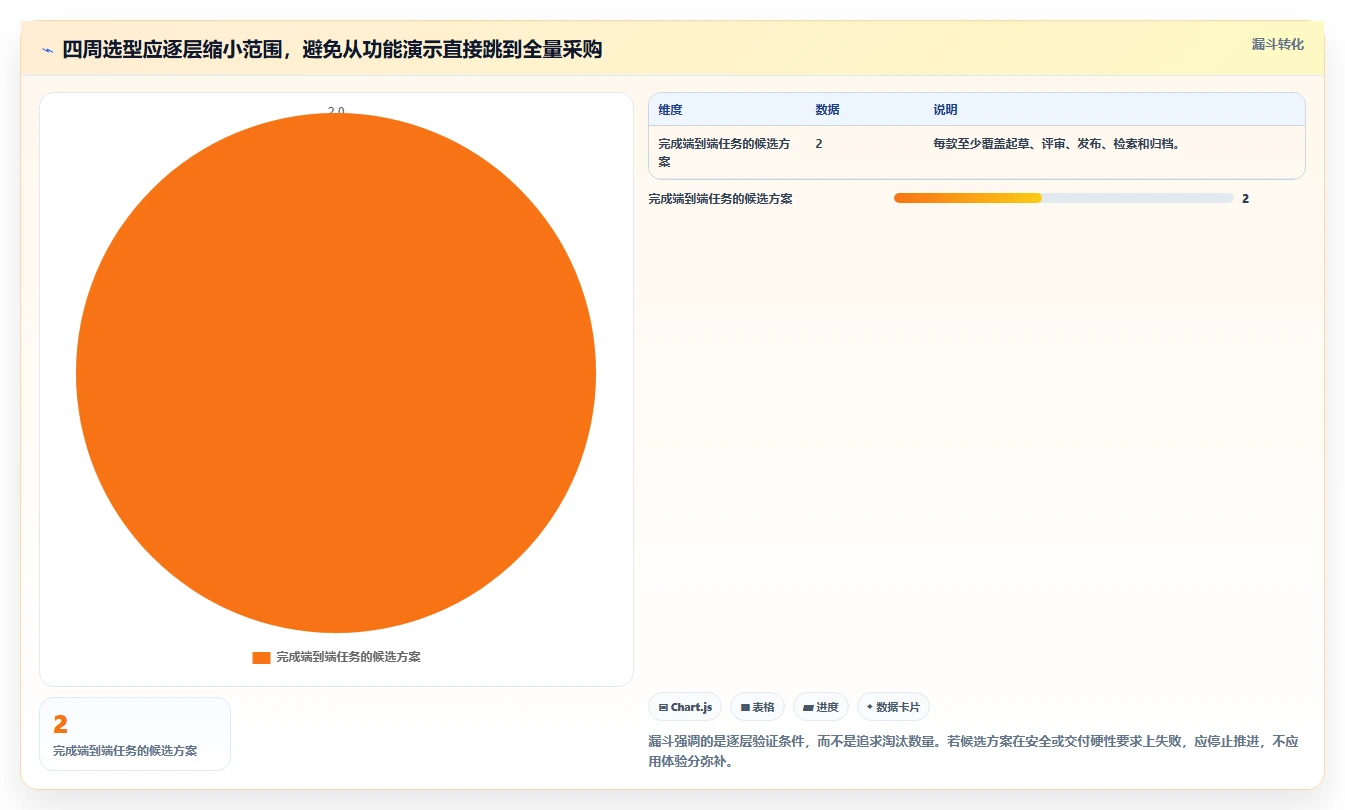Click the orange legend color box
1345x810 pixels.
pyautogui.click(x=261, y=657)
